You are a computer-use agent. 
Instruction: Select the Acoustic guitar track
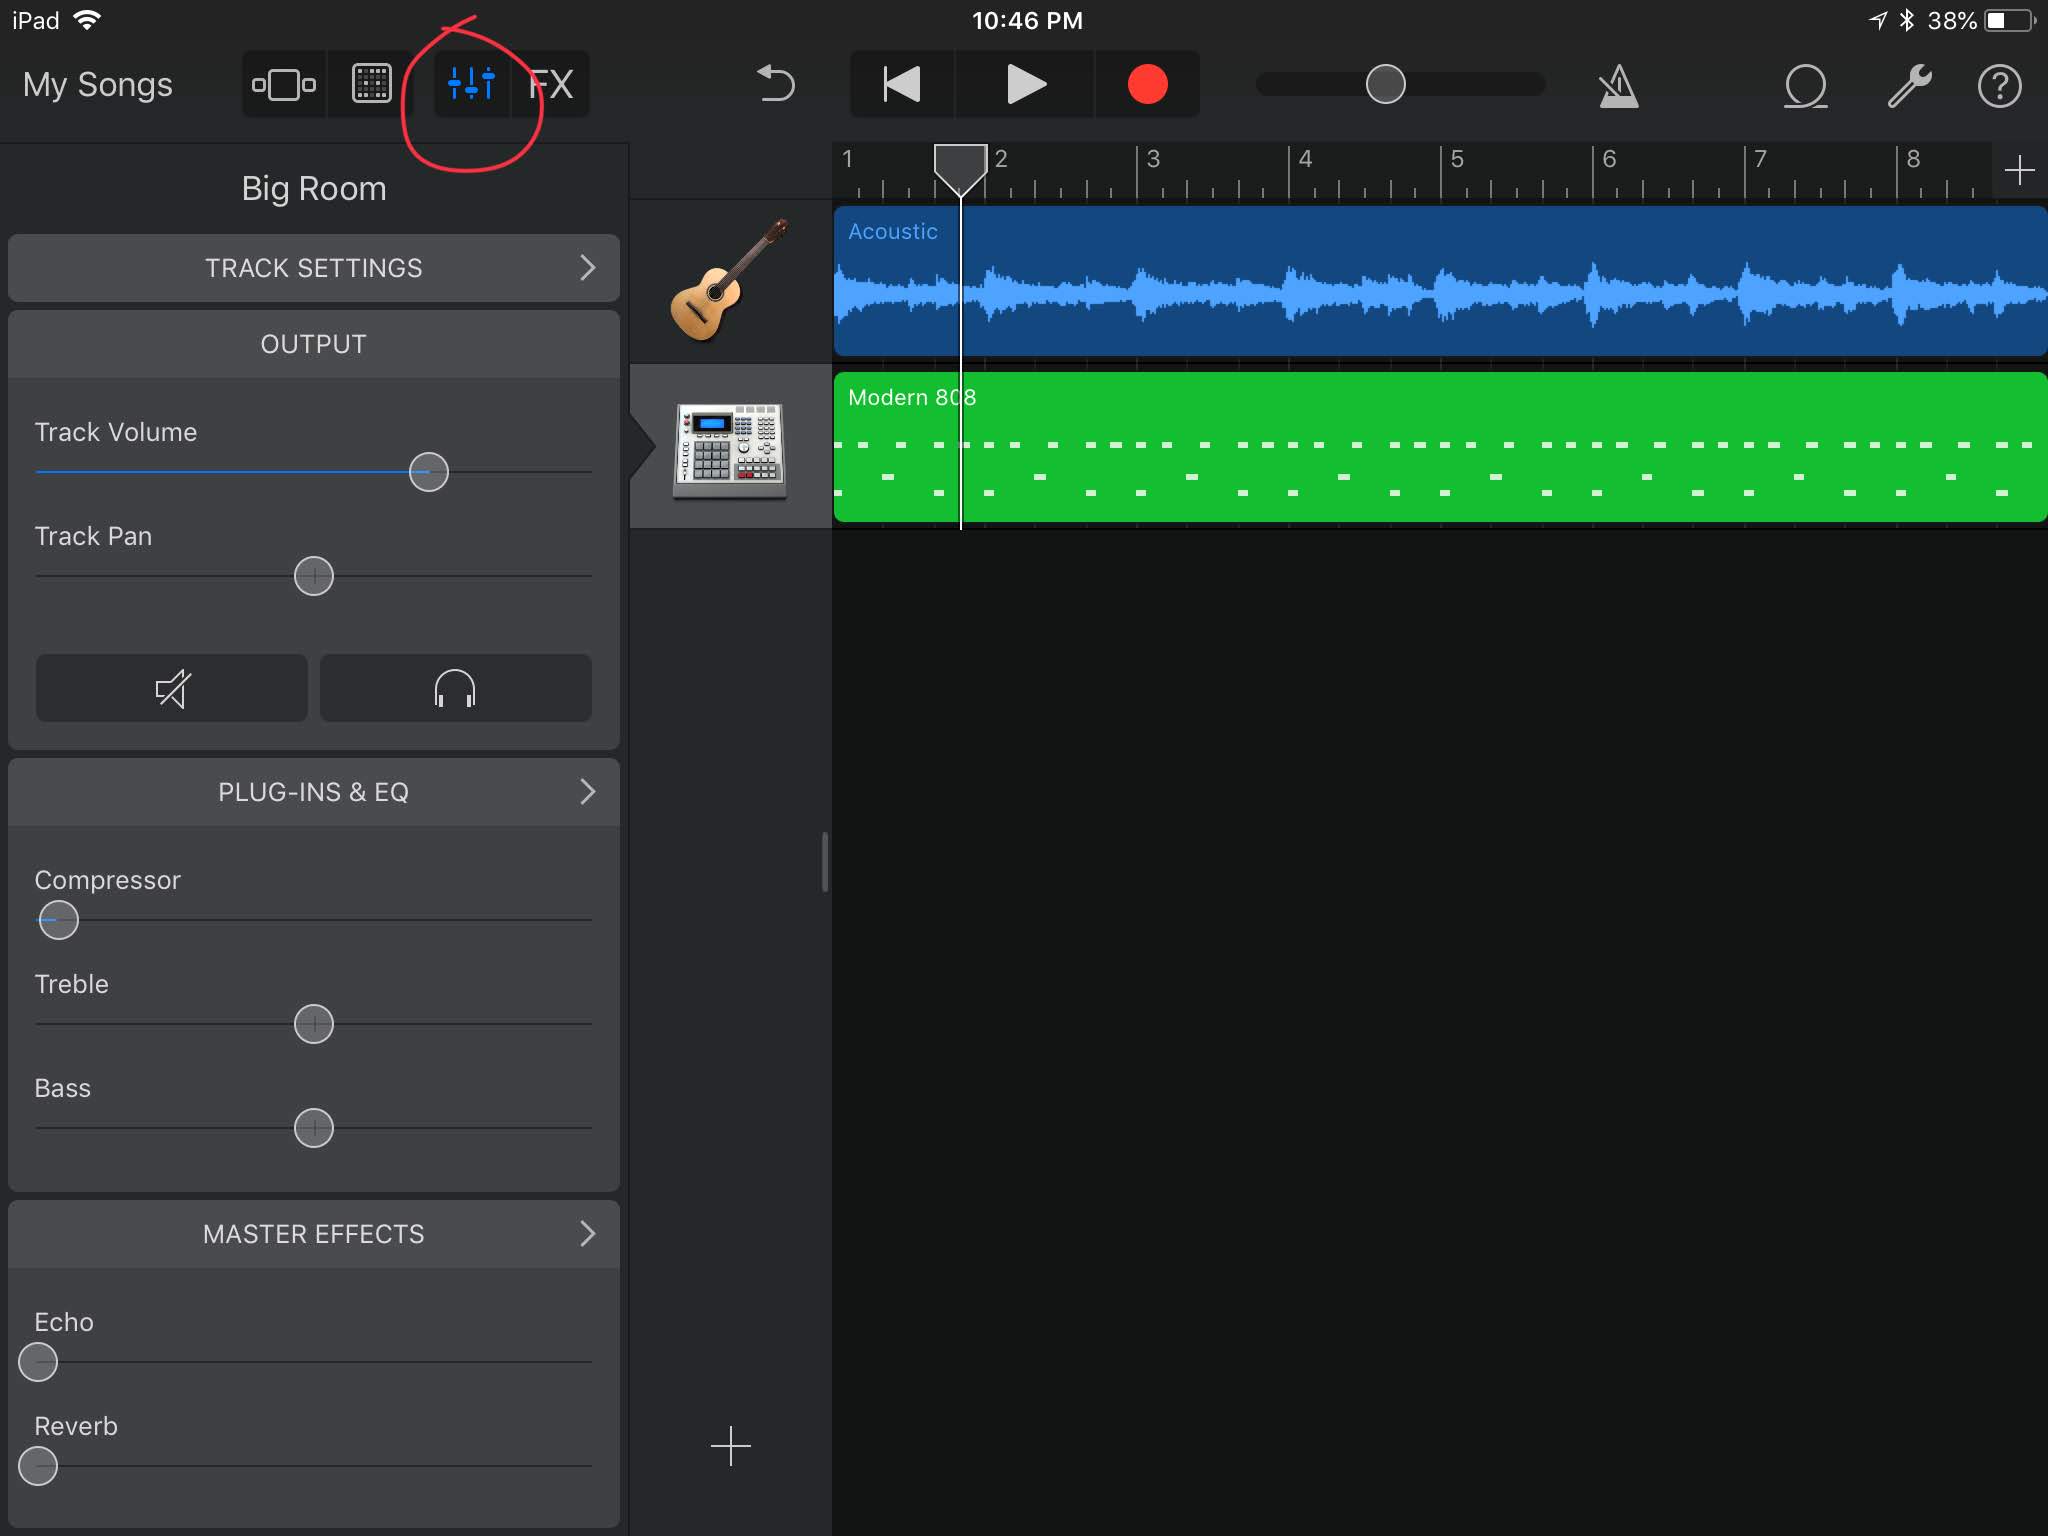click(x=727, y=282)
